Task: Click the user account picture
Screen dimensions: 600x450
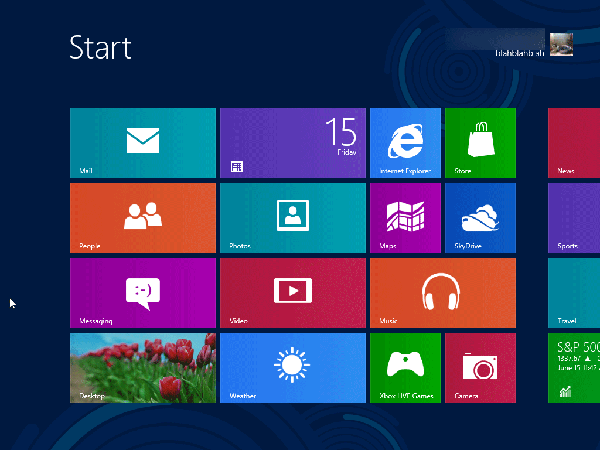Action: 561,44
